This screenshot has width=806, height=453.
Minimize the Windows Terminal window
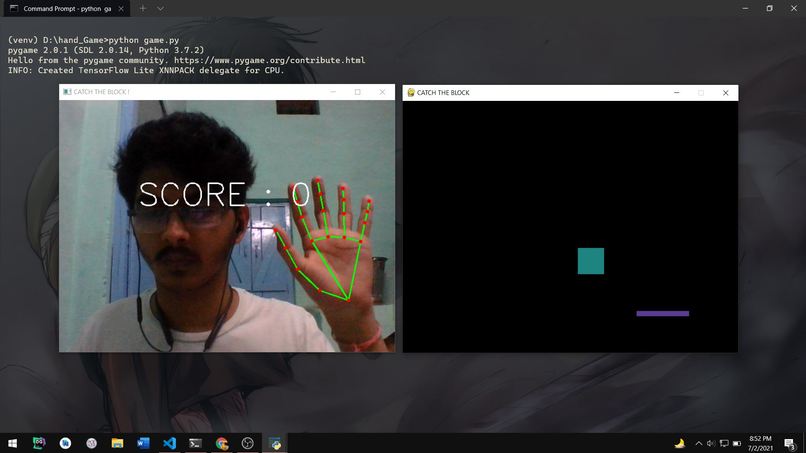click(x=745, y=8)
